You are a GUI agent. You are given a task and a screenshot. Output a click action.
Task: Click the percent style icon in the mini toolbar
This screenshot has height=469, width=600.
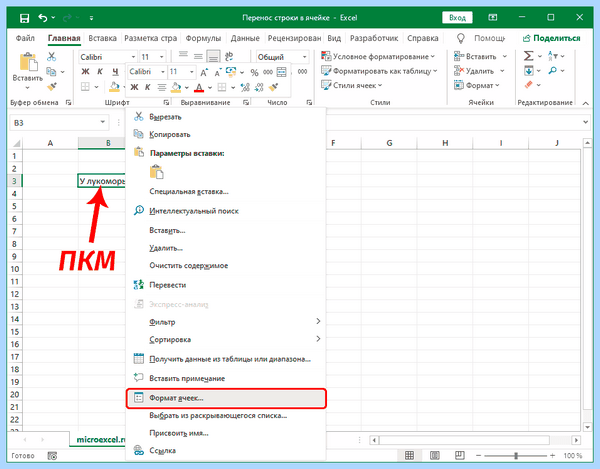pyautogui.click(x=254, y=72)
